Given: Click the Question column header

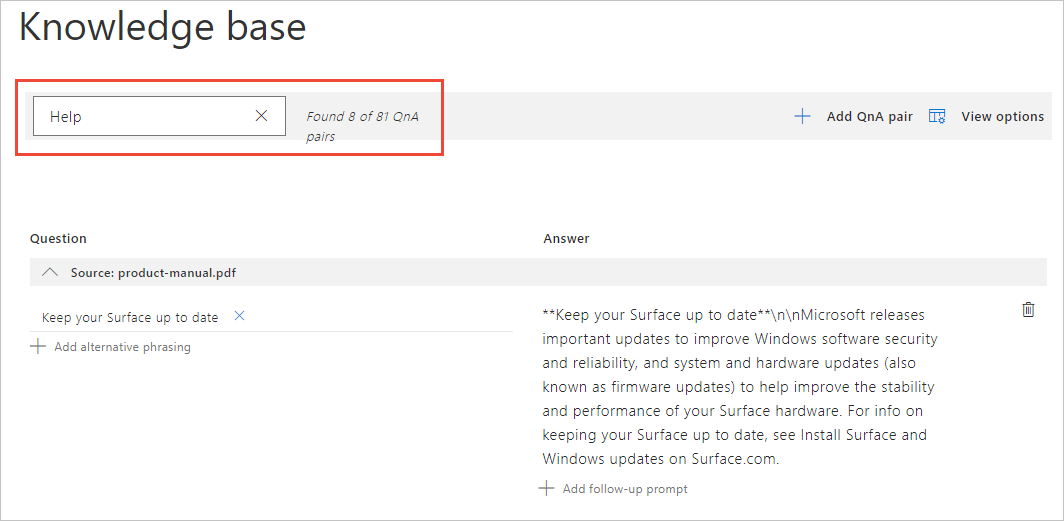Looking at the screenshot, I should [58, 239].
